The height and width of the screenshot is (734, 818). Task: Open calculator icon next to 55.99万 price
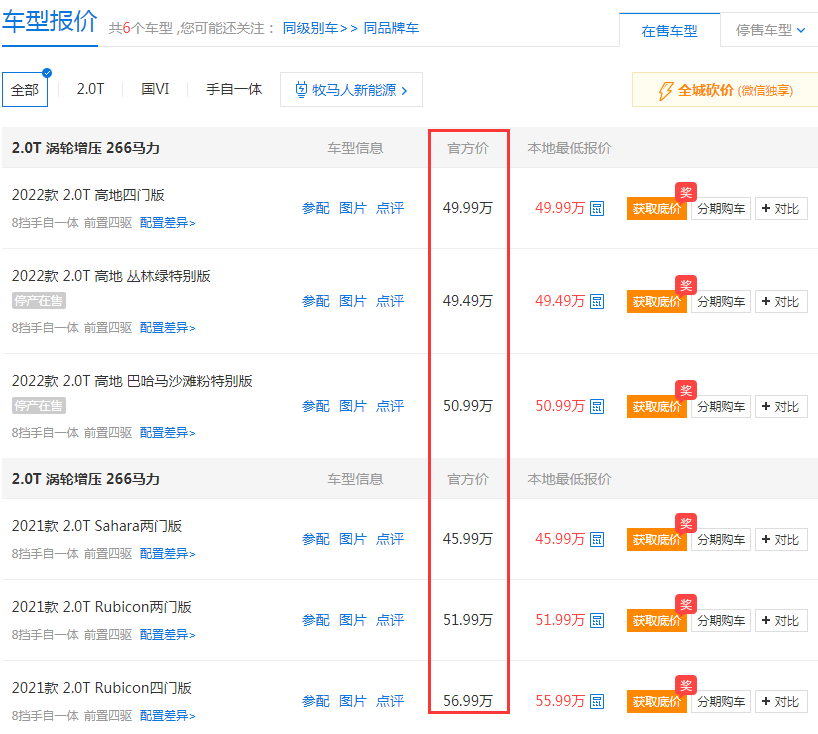[x=597, y=702]
